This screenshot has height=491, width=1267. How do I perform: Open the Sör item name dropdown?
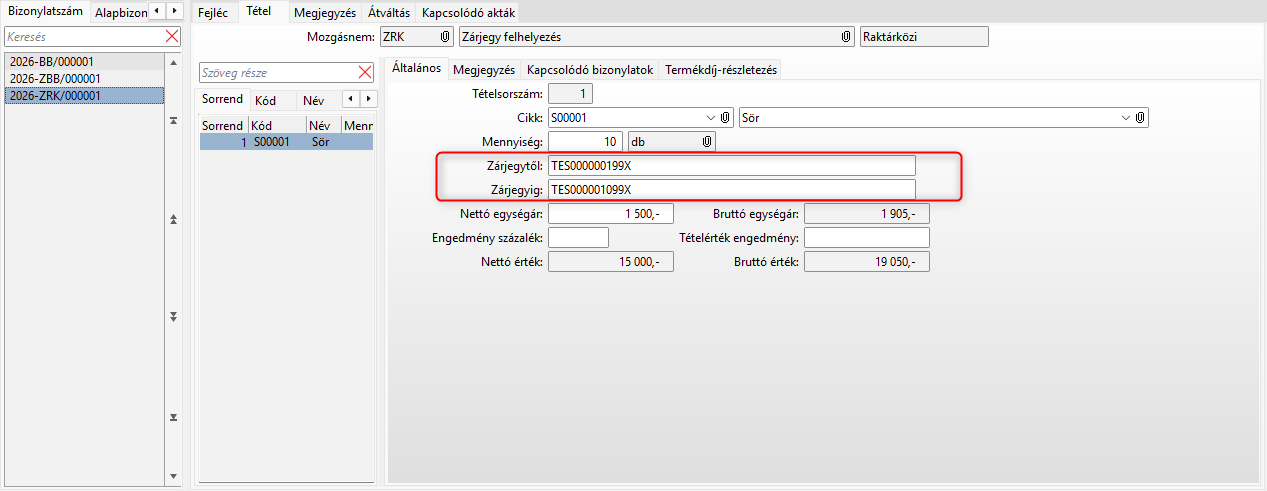pyautogui.click(x=1126, y=118)
